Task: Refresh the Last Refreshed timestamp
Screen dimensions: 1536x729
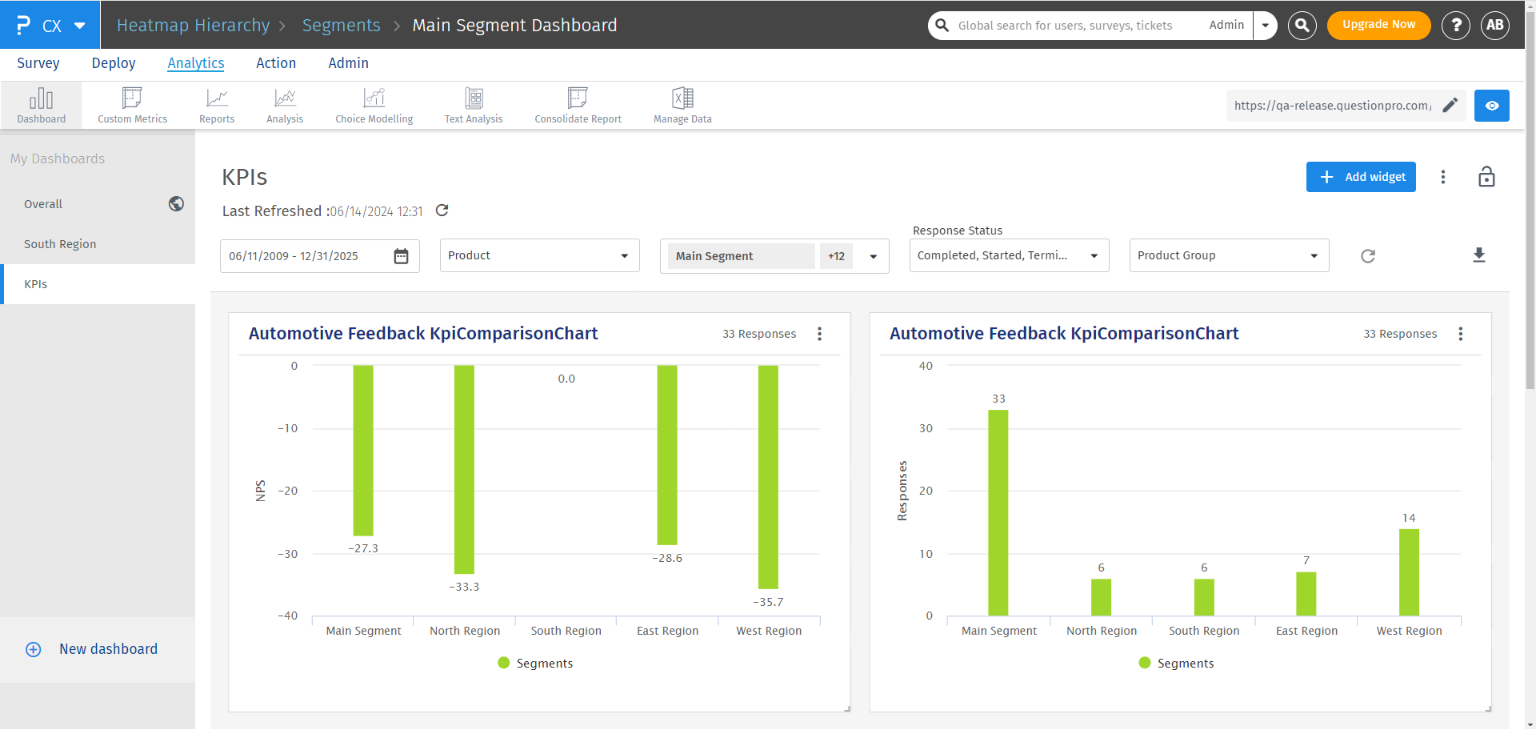Action: 442,211
